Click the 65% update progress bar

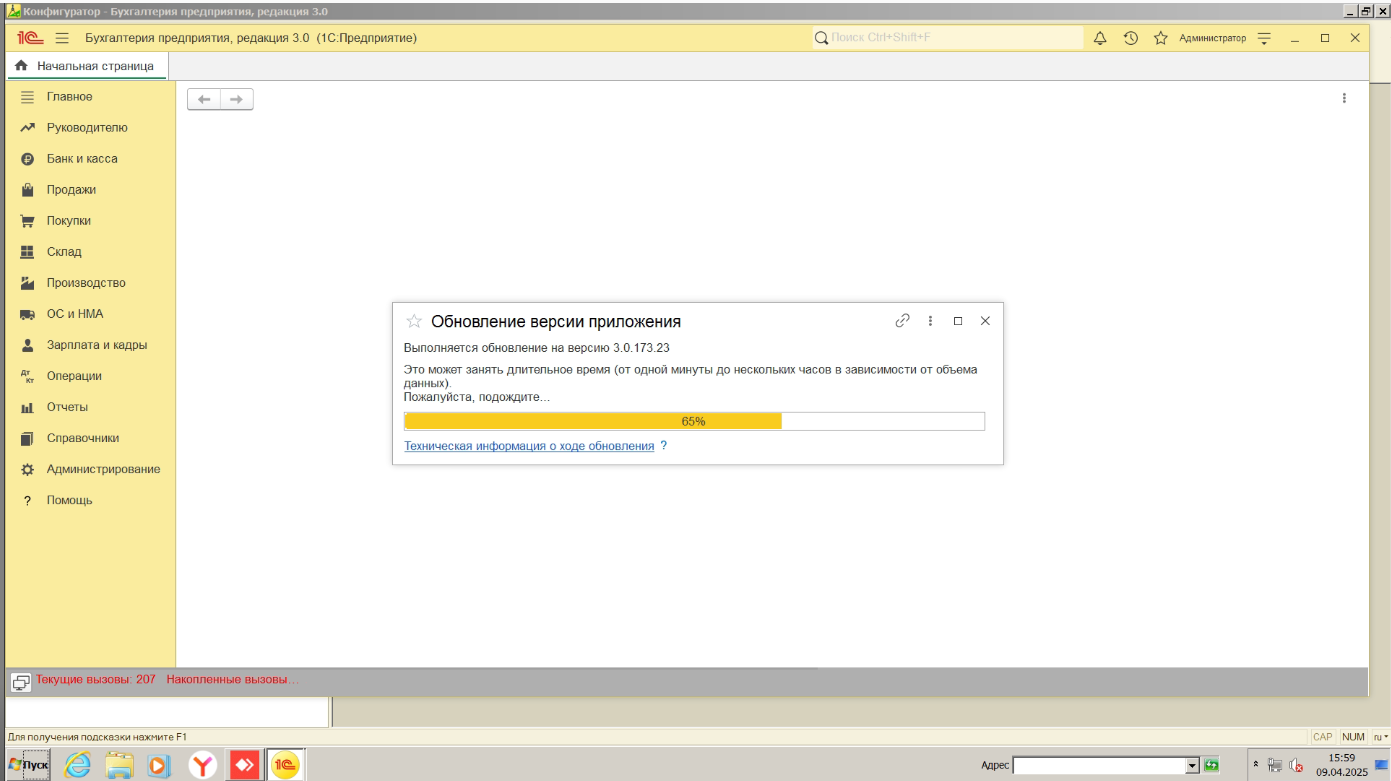tap(694, 421)
